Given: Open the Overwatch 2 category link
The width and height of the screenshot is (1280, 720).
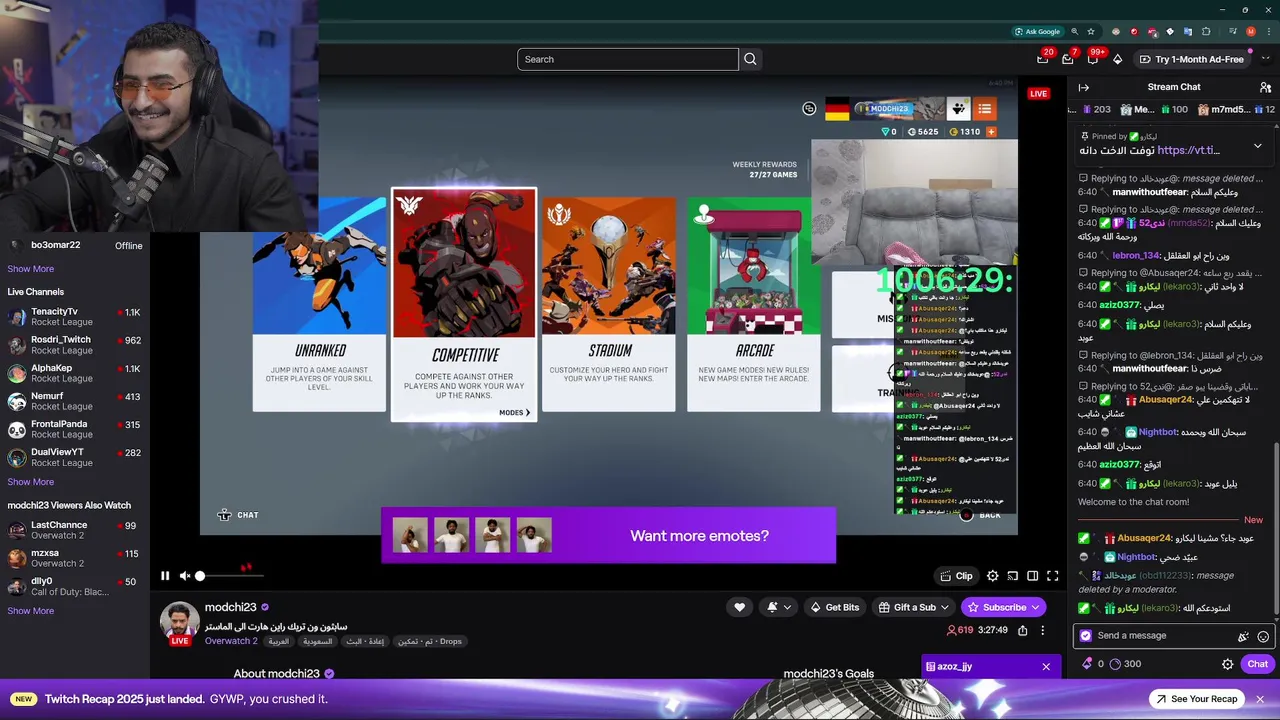Looking at the screenshot, I should point(231,641).
